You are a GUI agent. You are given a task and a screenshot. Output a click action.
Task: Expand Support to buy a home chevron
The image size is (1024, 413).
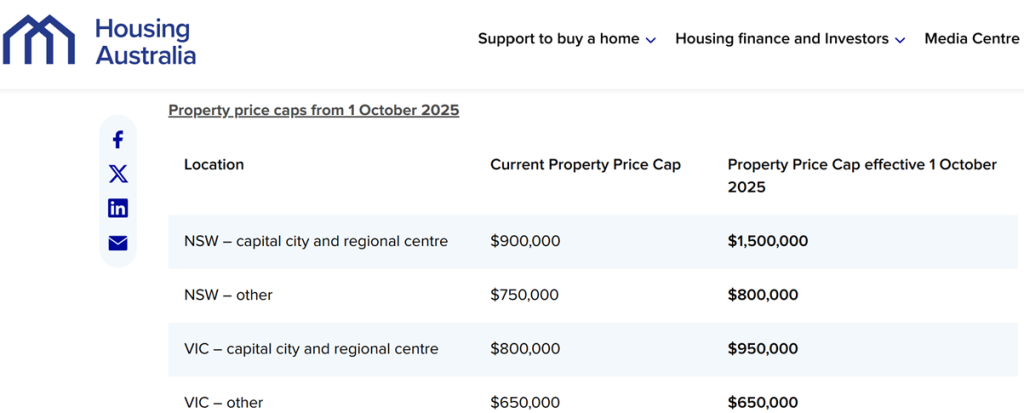tap(651, 40)
